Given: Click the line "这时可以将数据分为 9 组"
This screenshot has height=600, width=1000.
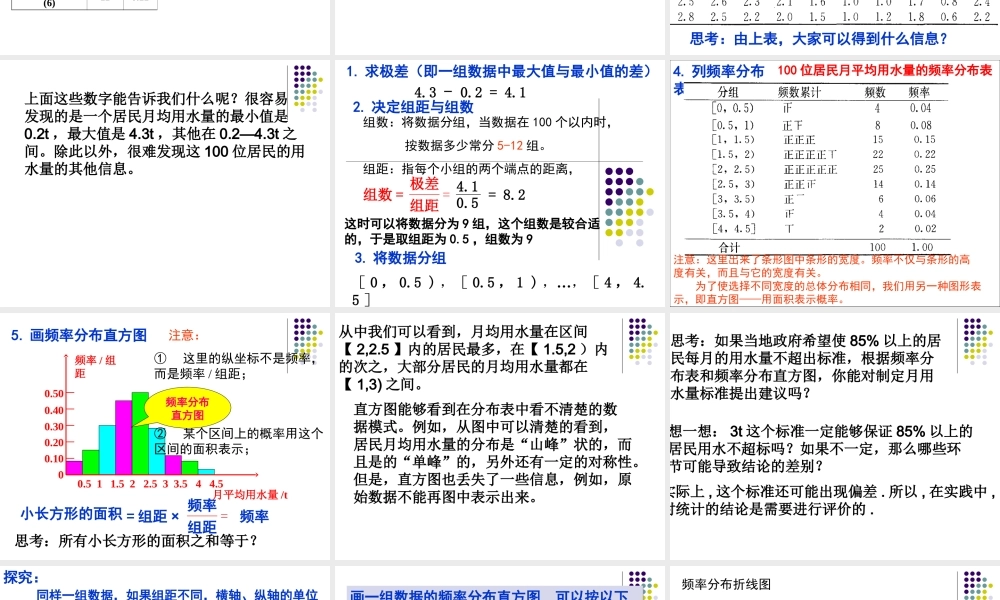Looking at the screenshot, I should (x=472, y=224).
